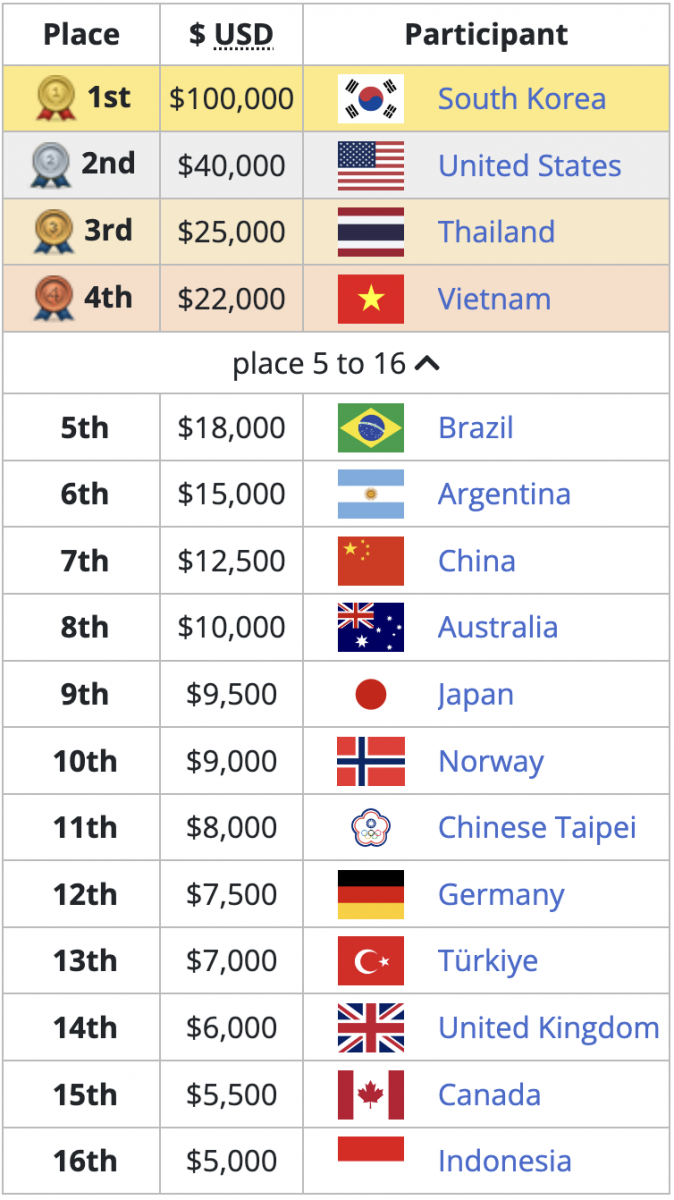Click the South Korea flag icon
The image size is (674, 1200).
coord(371,99)
